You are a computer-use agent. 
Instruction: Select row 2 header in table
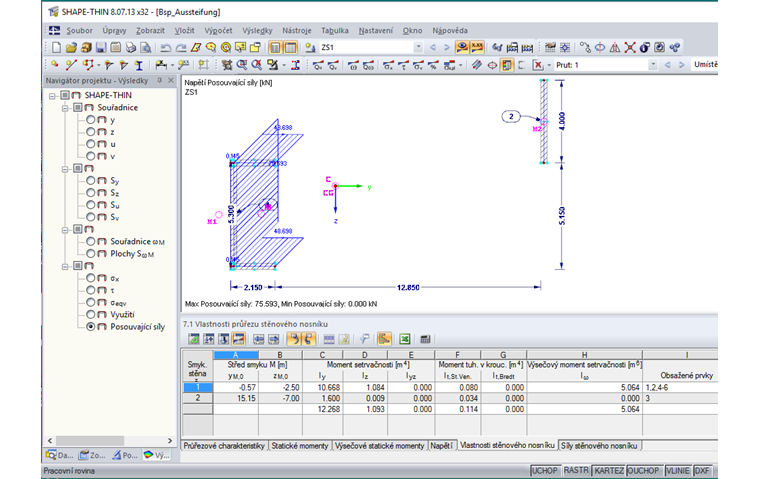(x=198, y=398)
